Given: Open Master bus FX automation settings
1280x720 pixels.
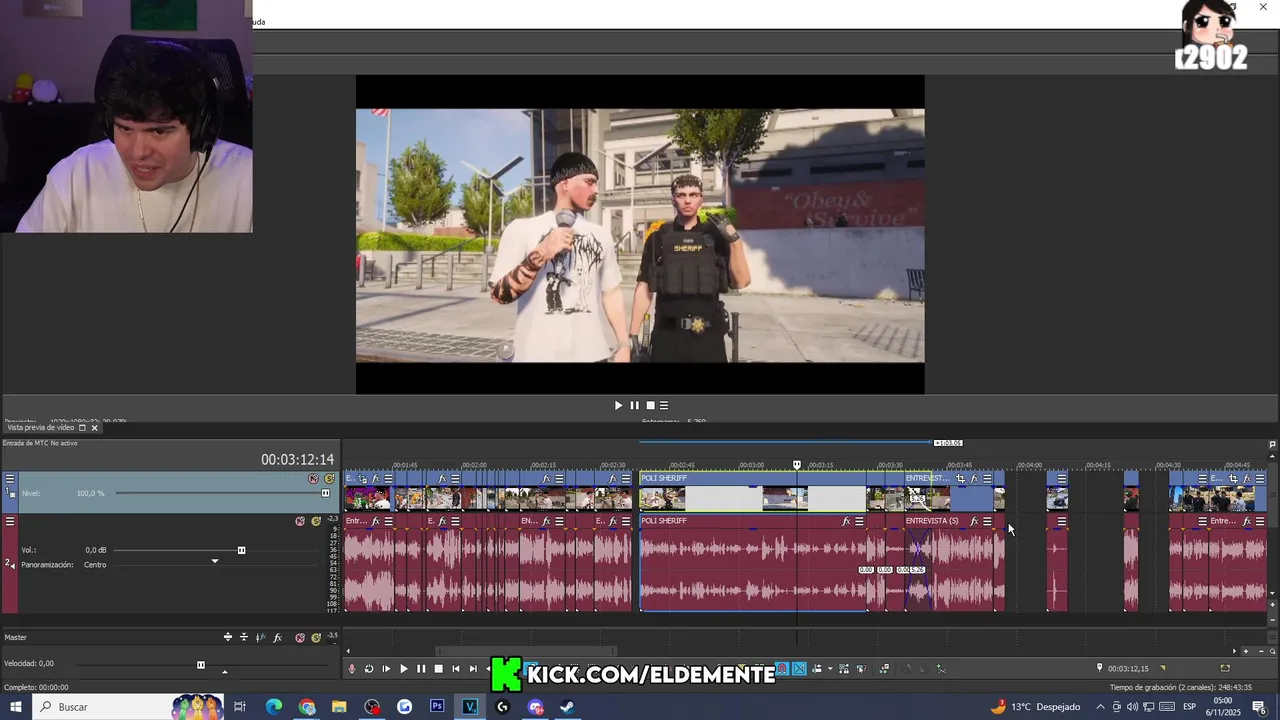Looking at the screenshot, I should pyautogui.click(x=261, y=637).
